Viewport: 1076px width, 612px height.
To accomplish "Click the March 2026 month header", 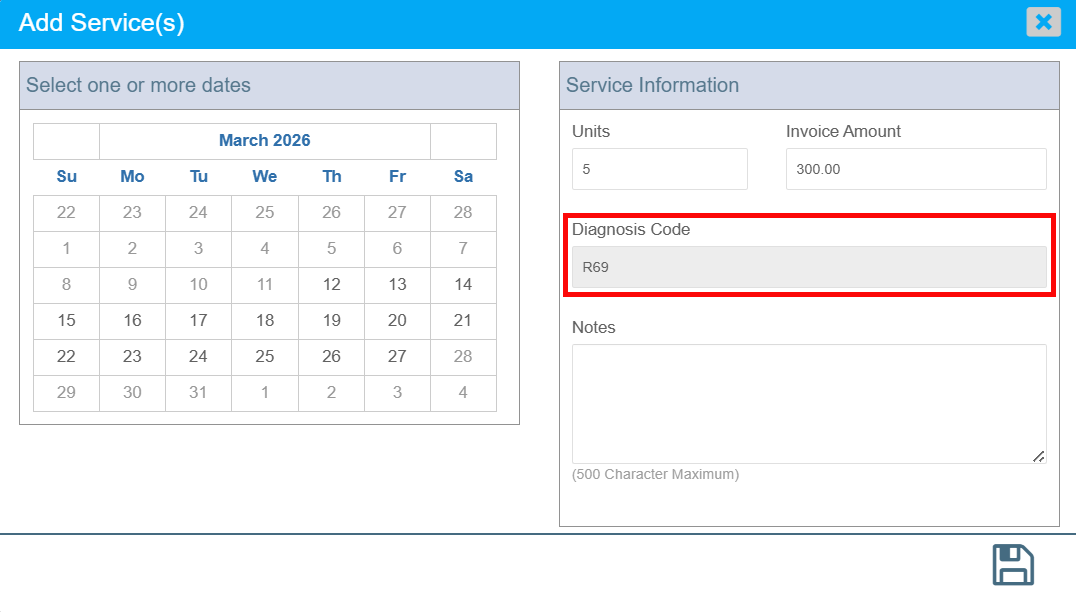I will tap(265, 141).
